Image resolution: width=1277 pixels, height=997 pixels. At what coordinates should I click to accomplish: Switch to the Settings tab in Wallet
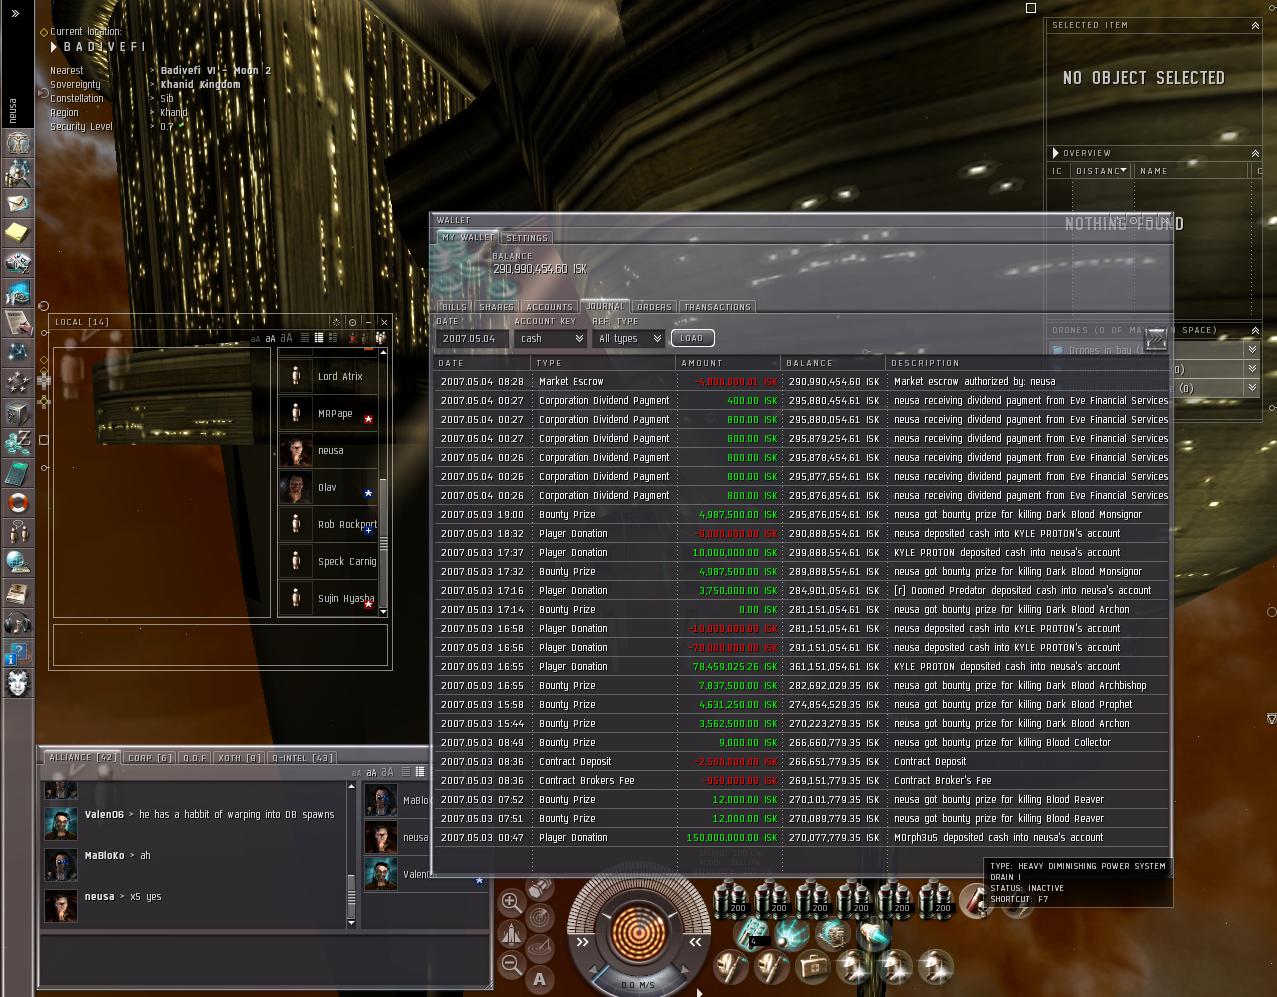[526, 238]
